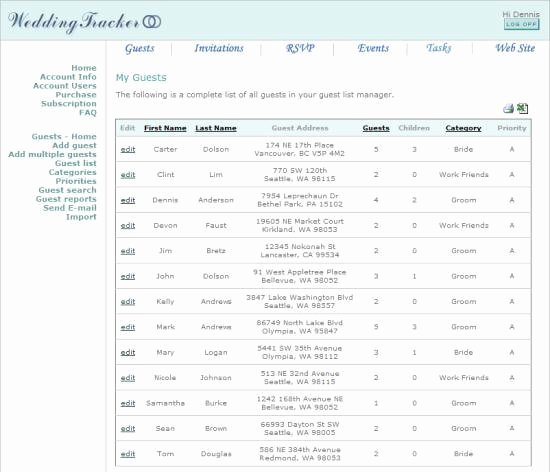Click the '91 West Appletree Place' address
Screen dimensions: 550x472
point(300,272)
